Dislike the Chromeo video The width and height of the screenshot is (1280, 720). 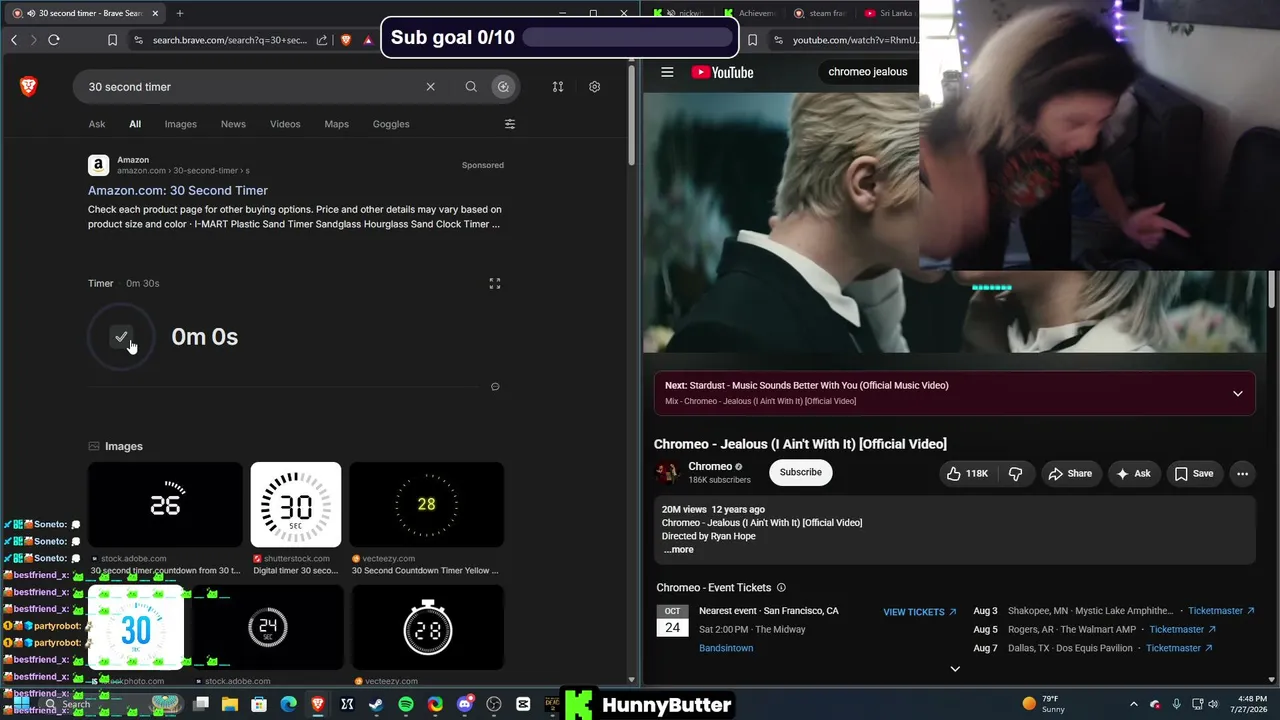[1015, 473]
